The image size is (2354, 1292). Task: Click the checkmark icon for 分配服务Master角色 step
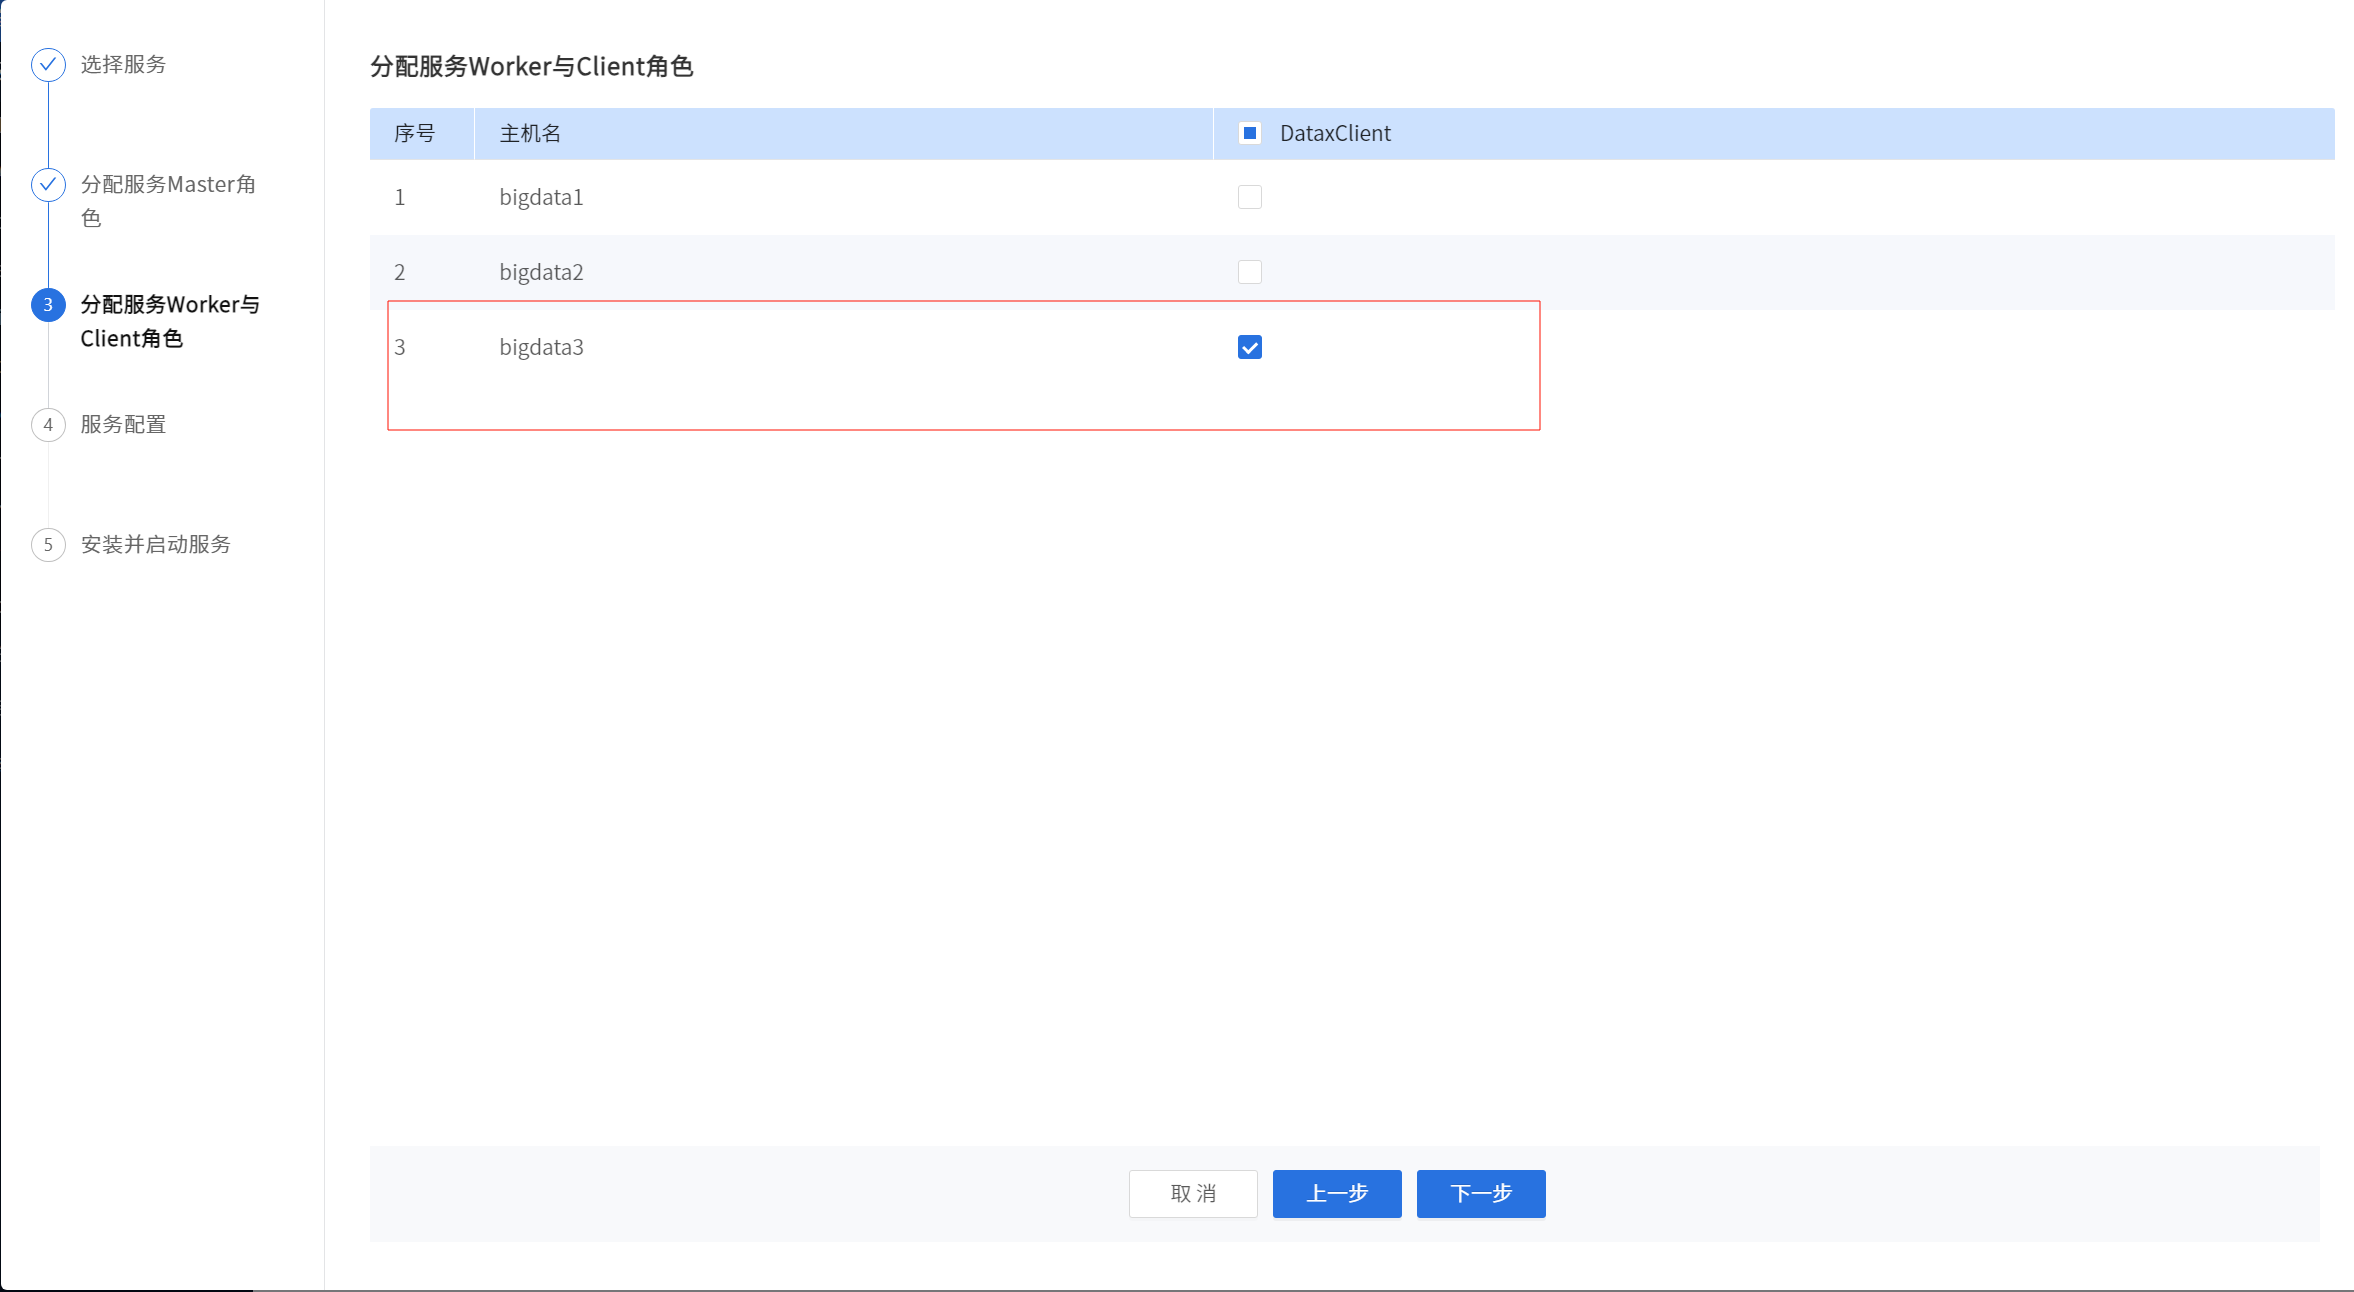point(48,185)
